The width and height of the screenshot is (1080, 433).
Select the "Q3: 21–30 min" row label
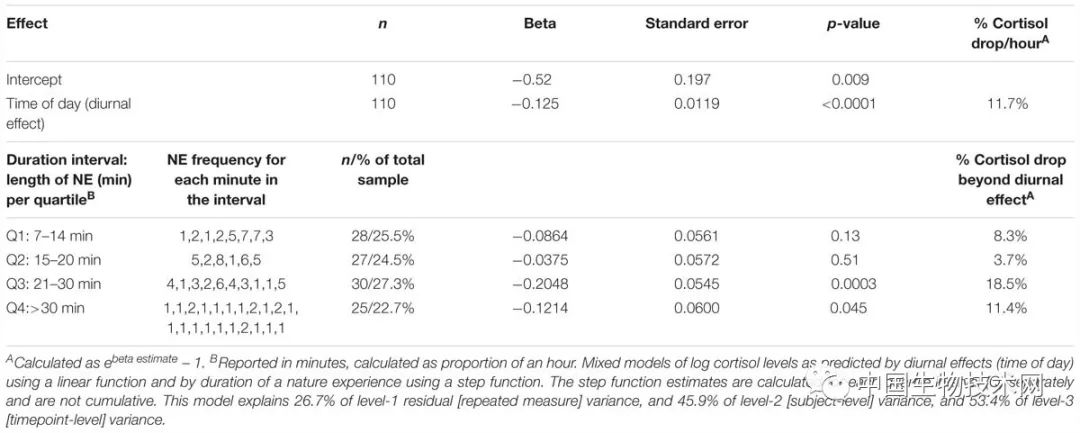tap(52, 284)
